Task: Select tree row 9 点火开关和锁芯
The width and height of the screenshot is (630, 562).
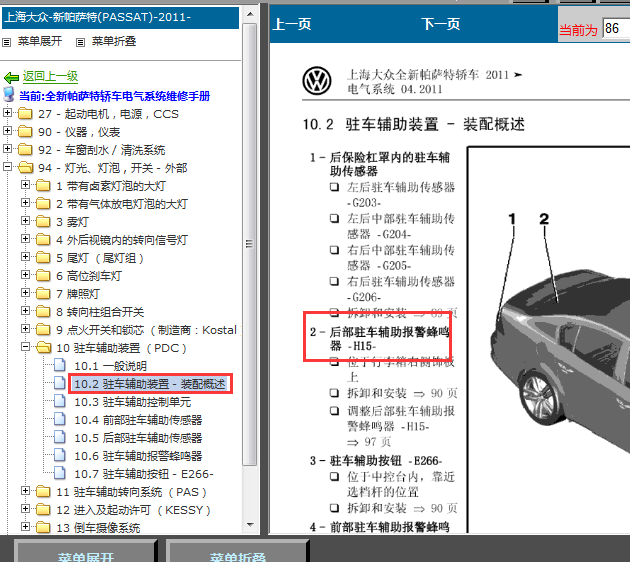Action: 146,330
